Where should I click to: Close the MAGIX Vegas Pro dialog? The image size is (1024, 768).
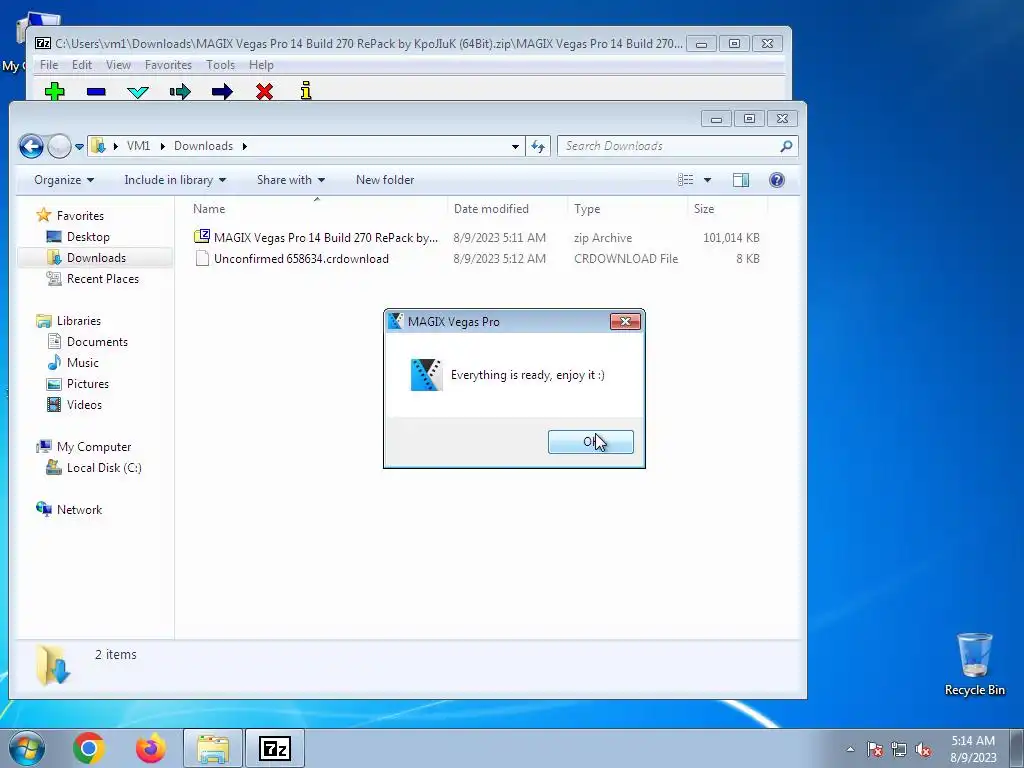point(625,321)
